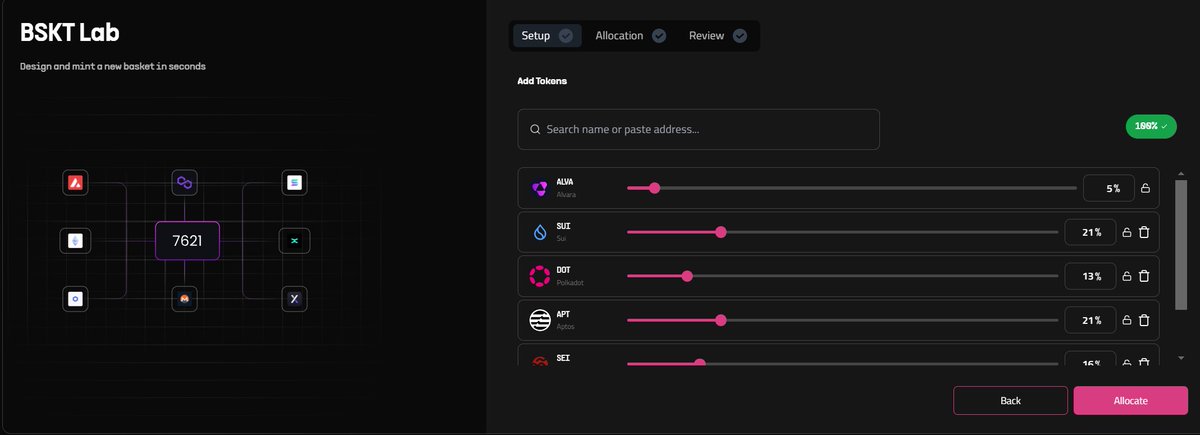Click the Back button
The height and width of the screenshot is (435, 1200).
(1010, 400)
